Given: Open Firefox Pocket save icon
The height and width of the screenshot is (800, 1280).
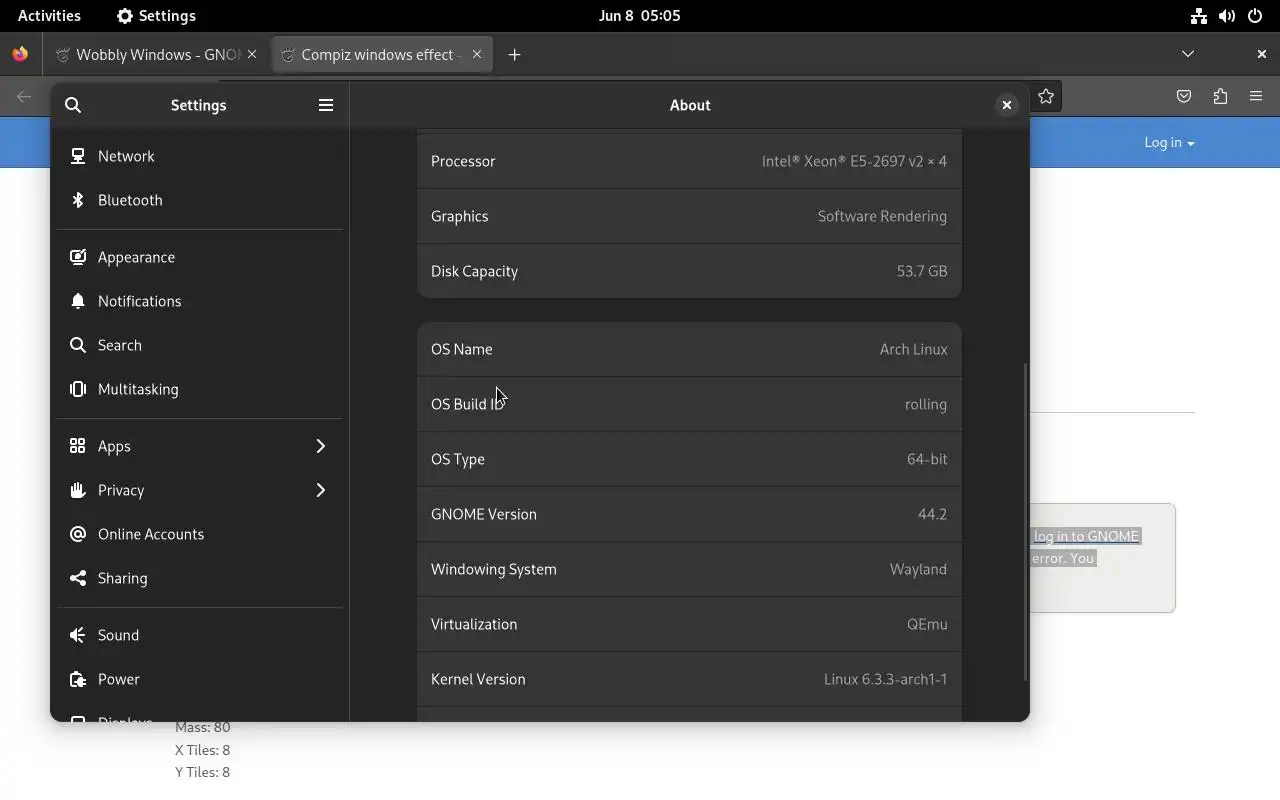Looking at the screenshot, I should coord(1184,97).
